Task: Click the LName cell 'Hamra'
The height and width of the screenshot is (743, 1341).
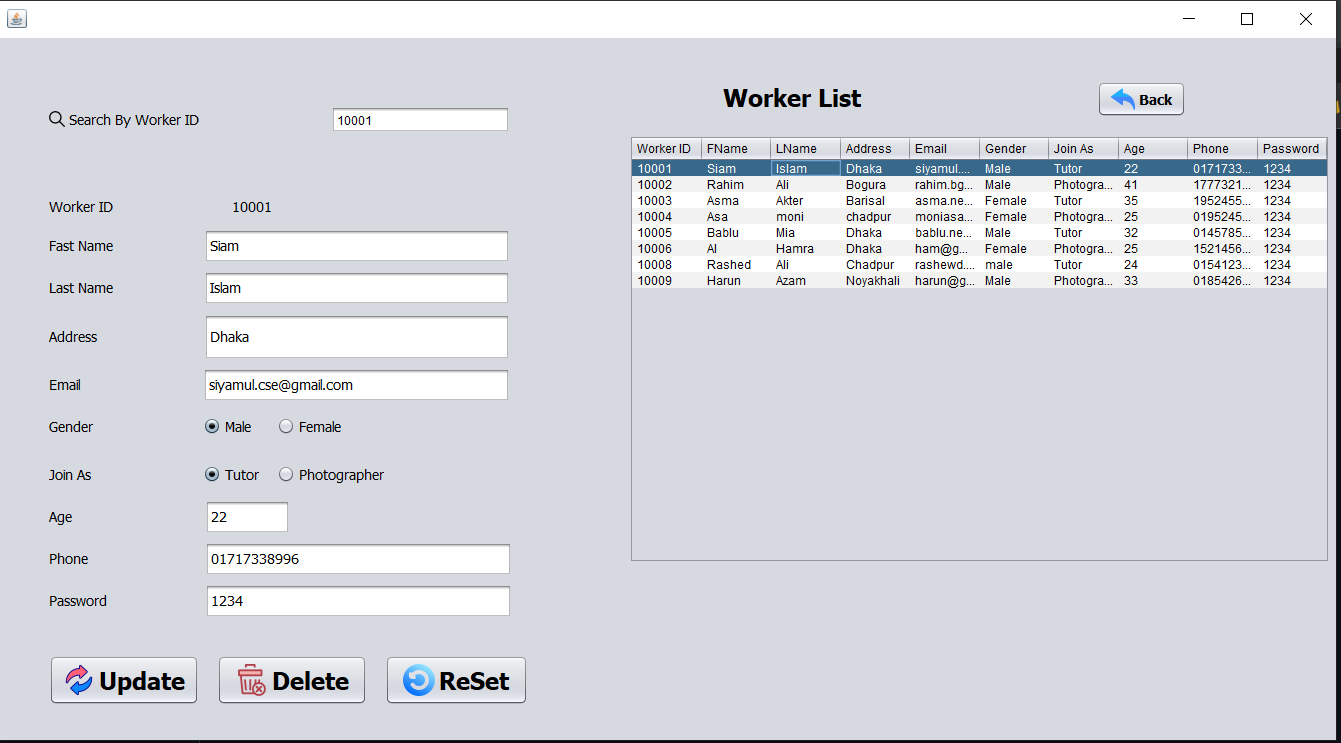Action: [x=805, y=249]
